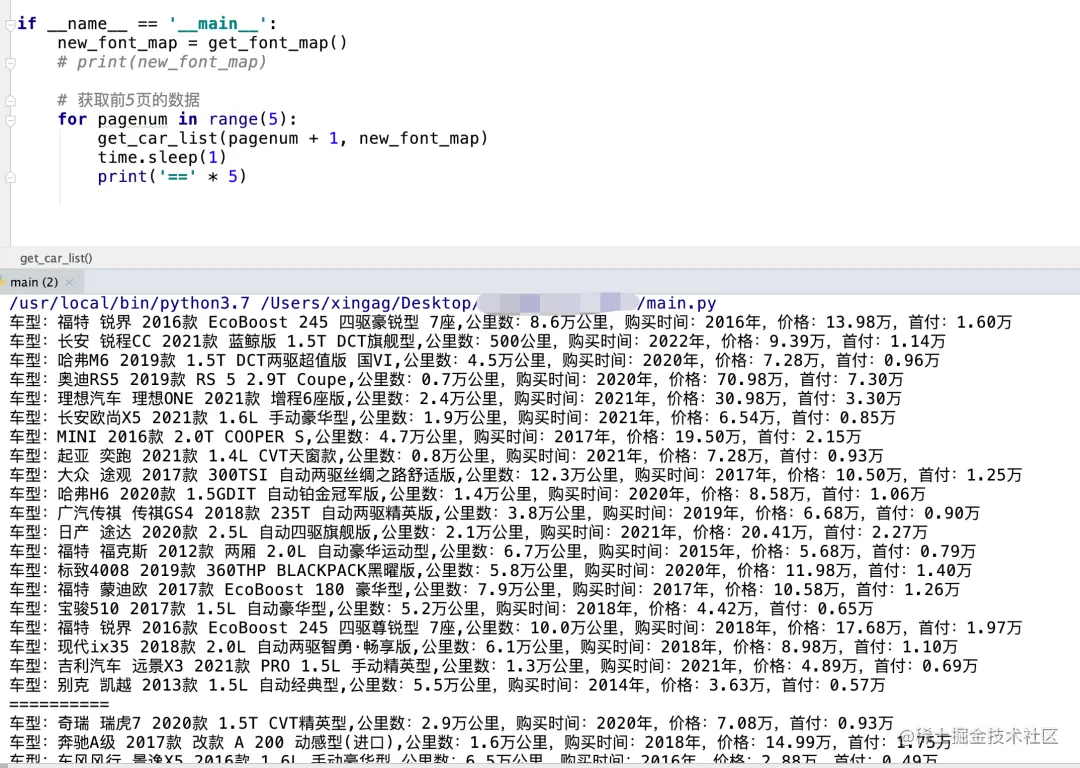Select output row 奔驰A级 2017款 改款 A 200

[480, 743]
